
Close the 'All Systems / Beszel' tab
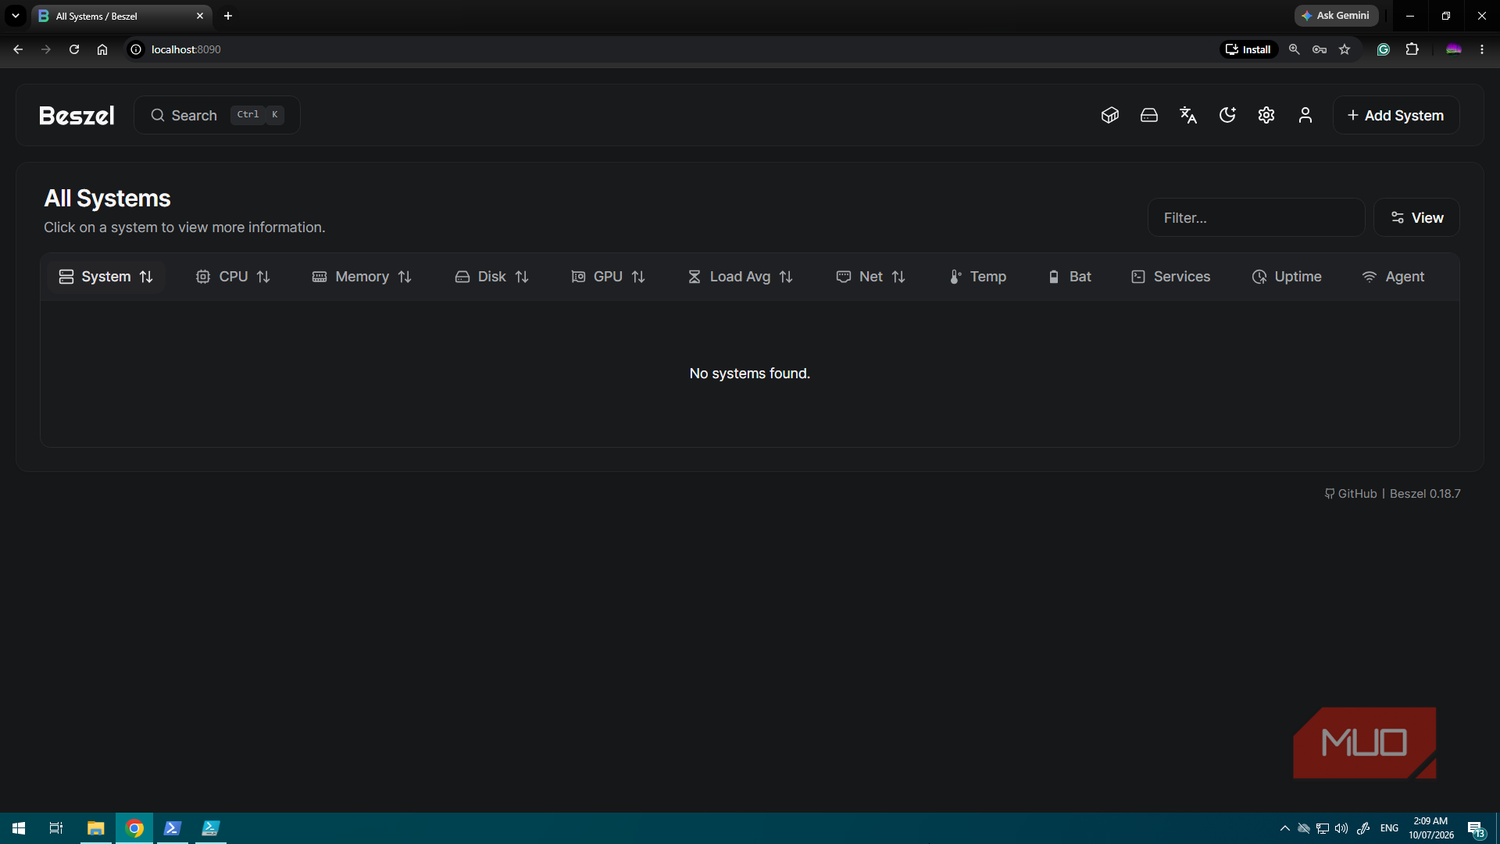200,16
